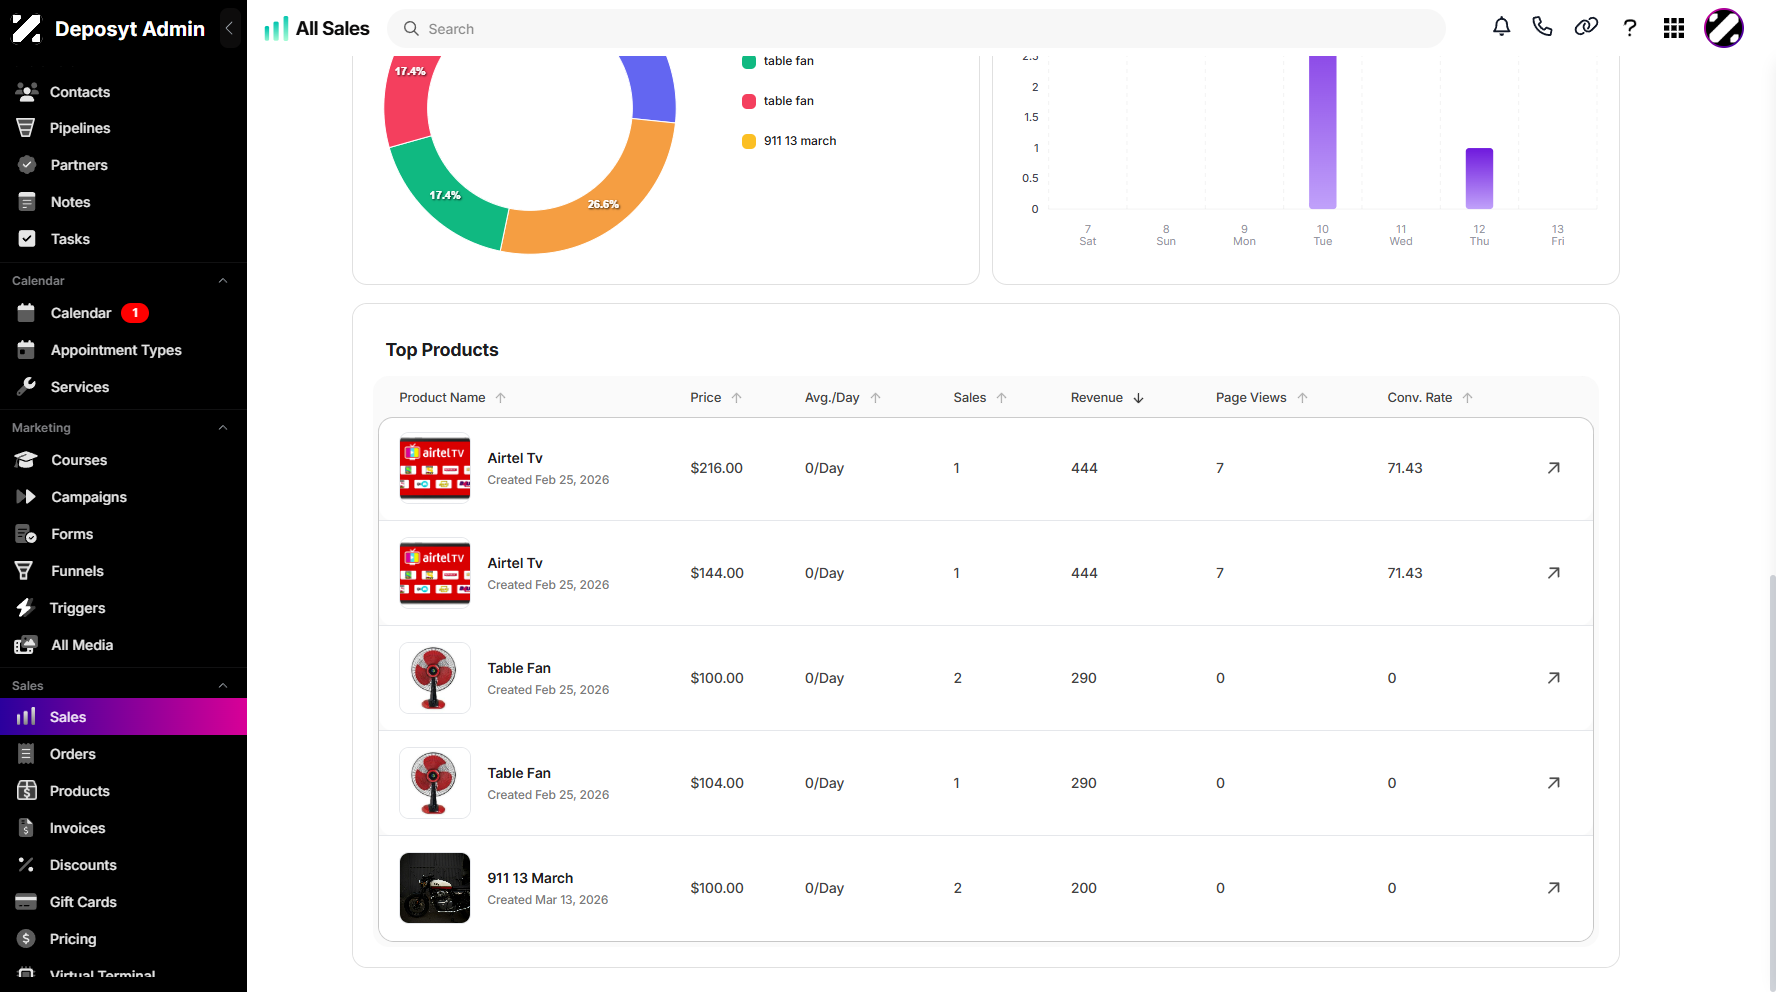Toggle Revenue descending sort arrow

point(1139,398)
